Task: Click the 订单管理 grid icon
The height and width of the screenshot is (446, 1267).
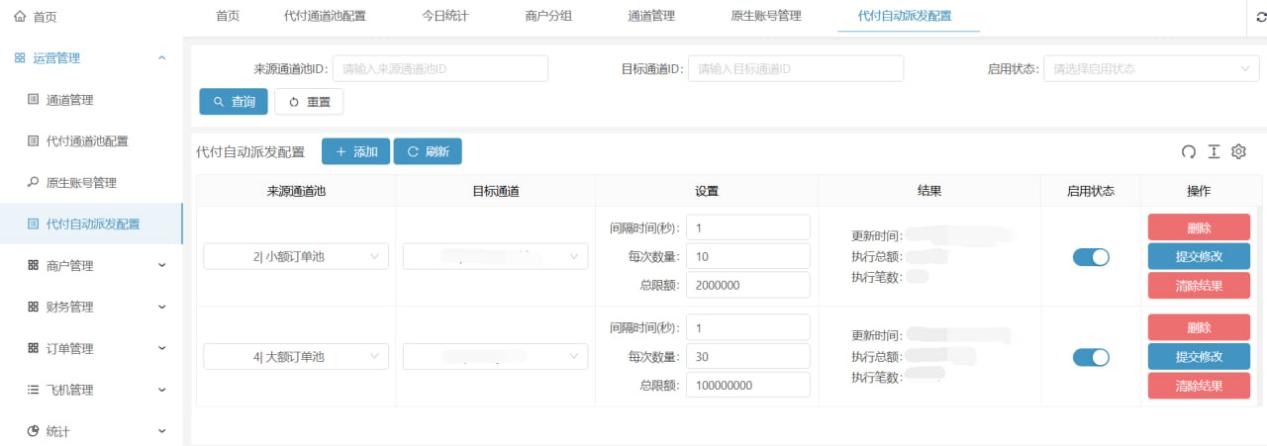Action: click(33, 348)
